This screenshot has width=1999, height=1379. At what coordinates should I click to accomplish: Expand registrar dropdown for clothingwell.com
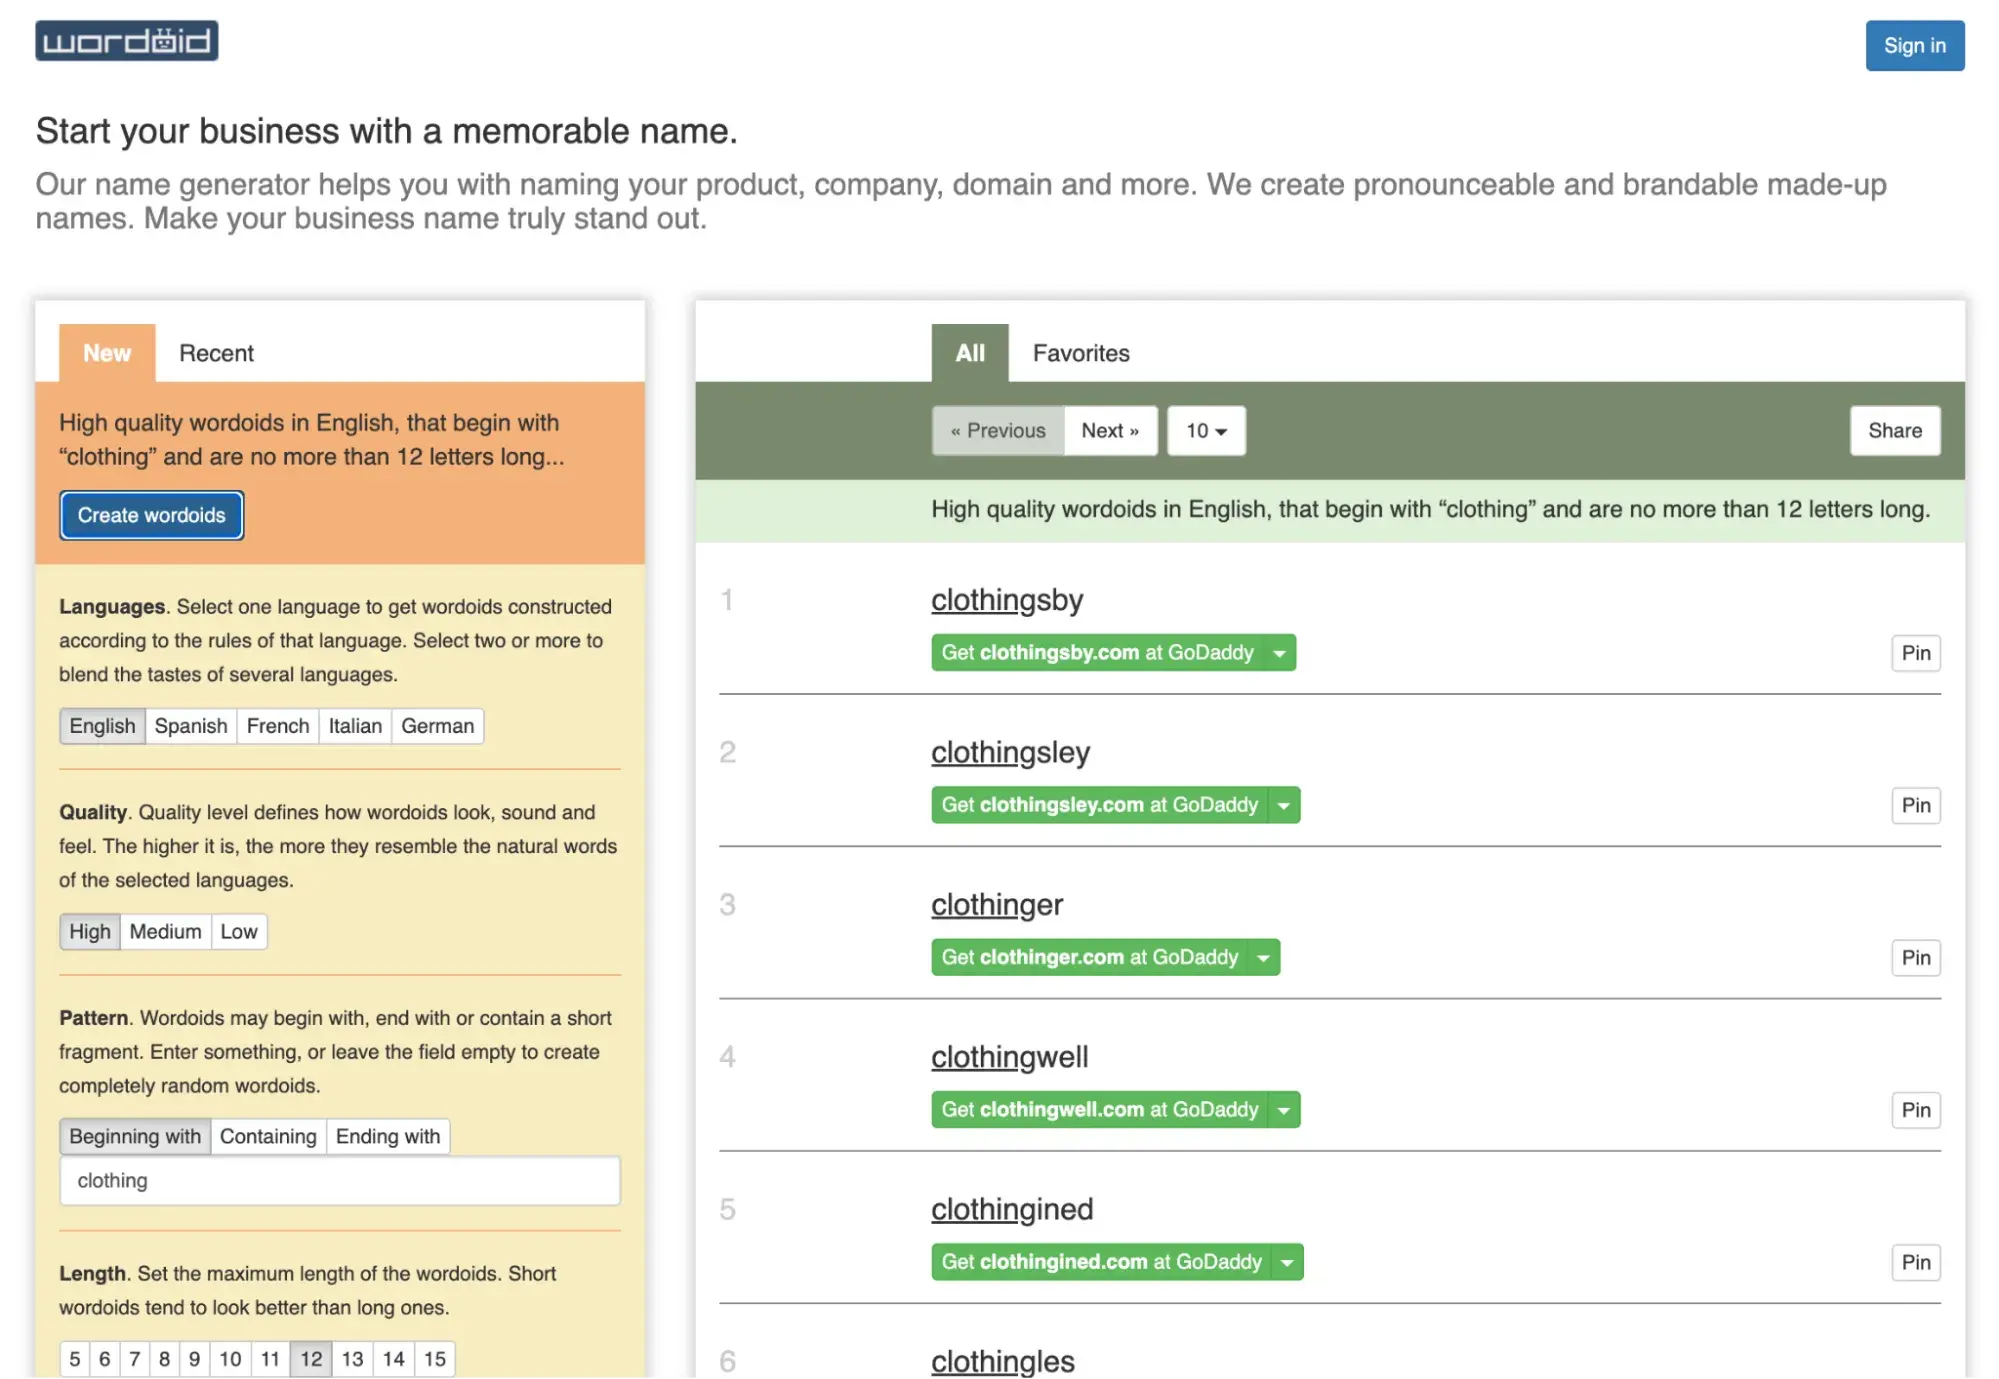[1284, 1109]
